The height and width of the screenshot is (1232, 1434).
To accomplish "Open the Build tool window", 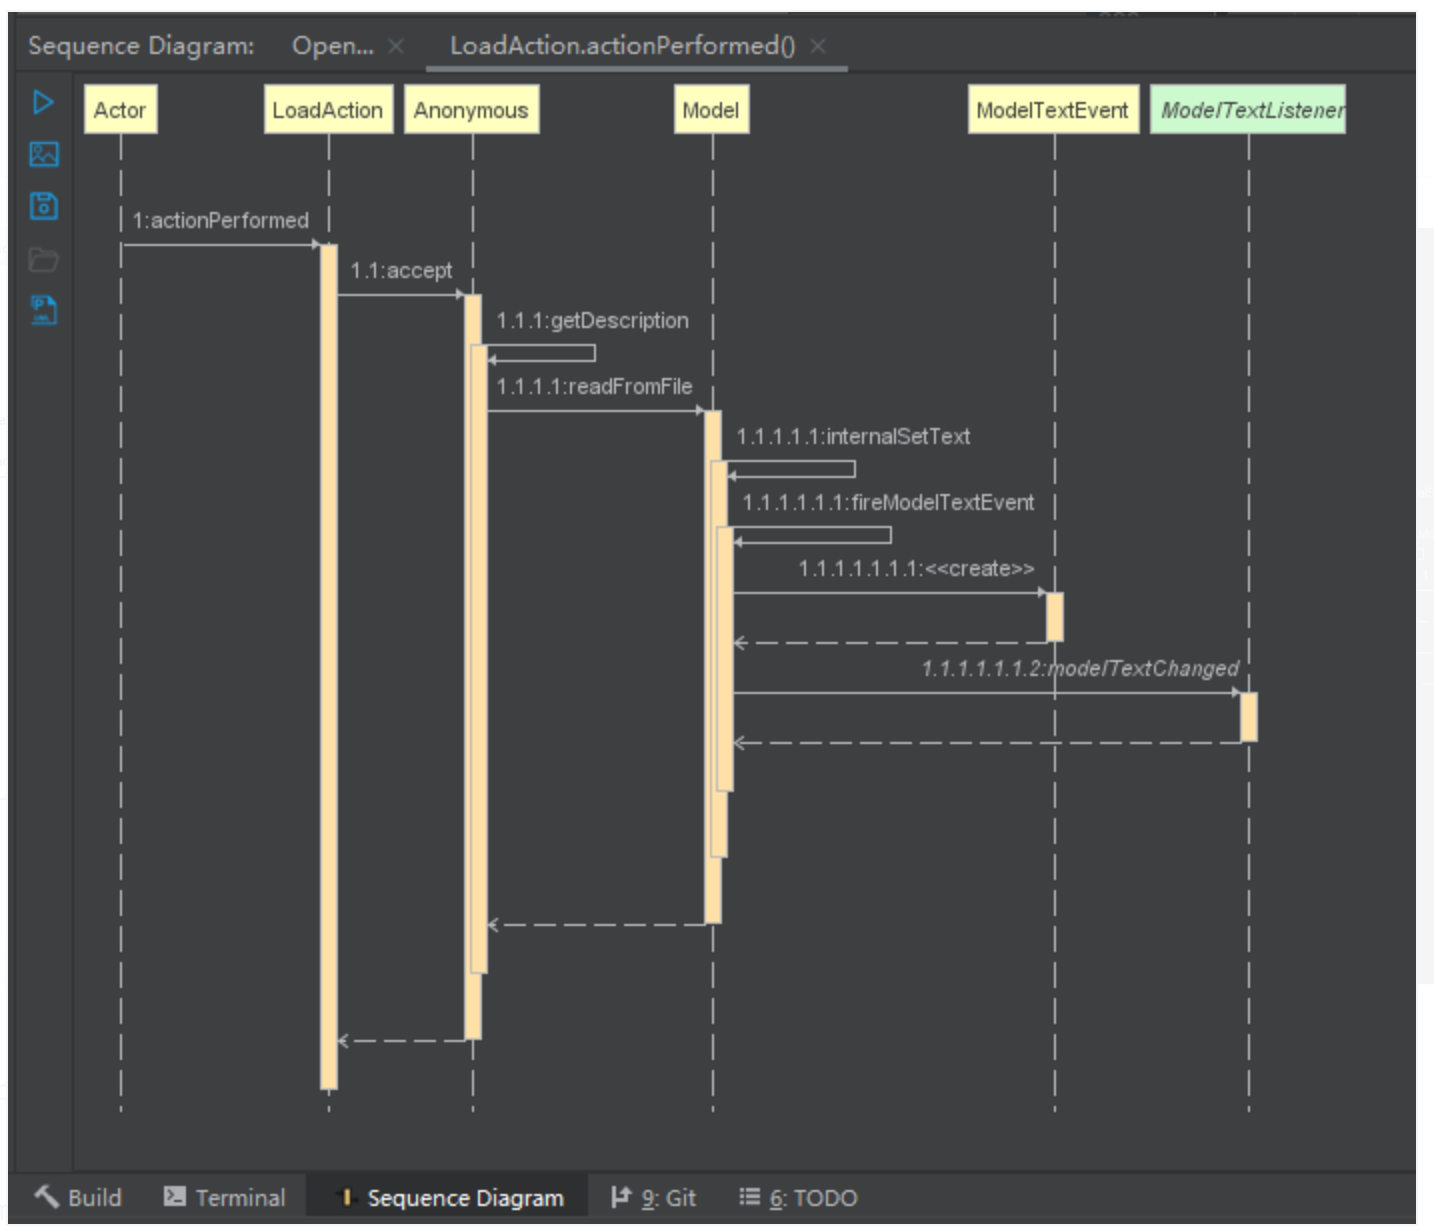I will point(78,1197).
